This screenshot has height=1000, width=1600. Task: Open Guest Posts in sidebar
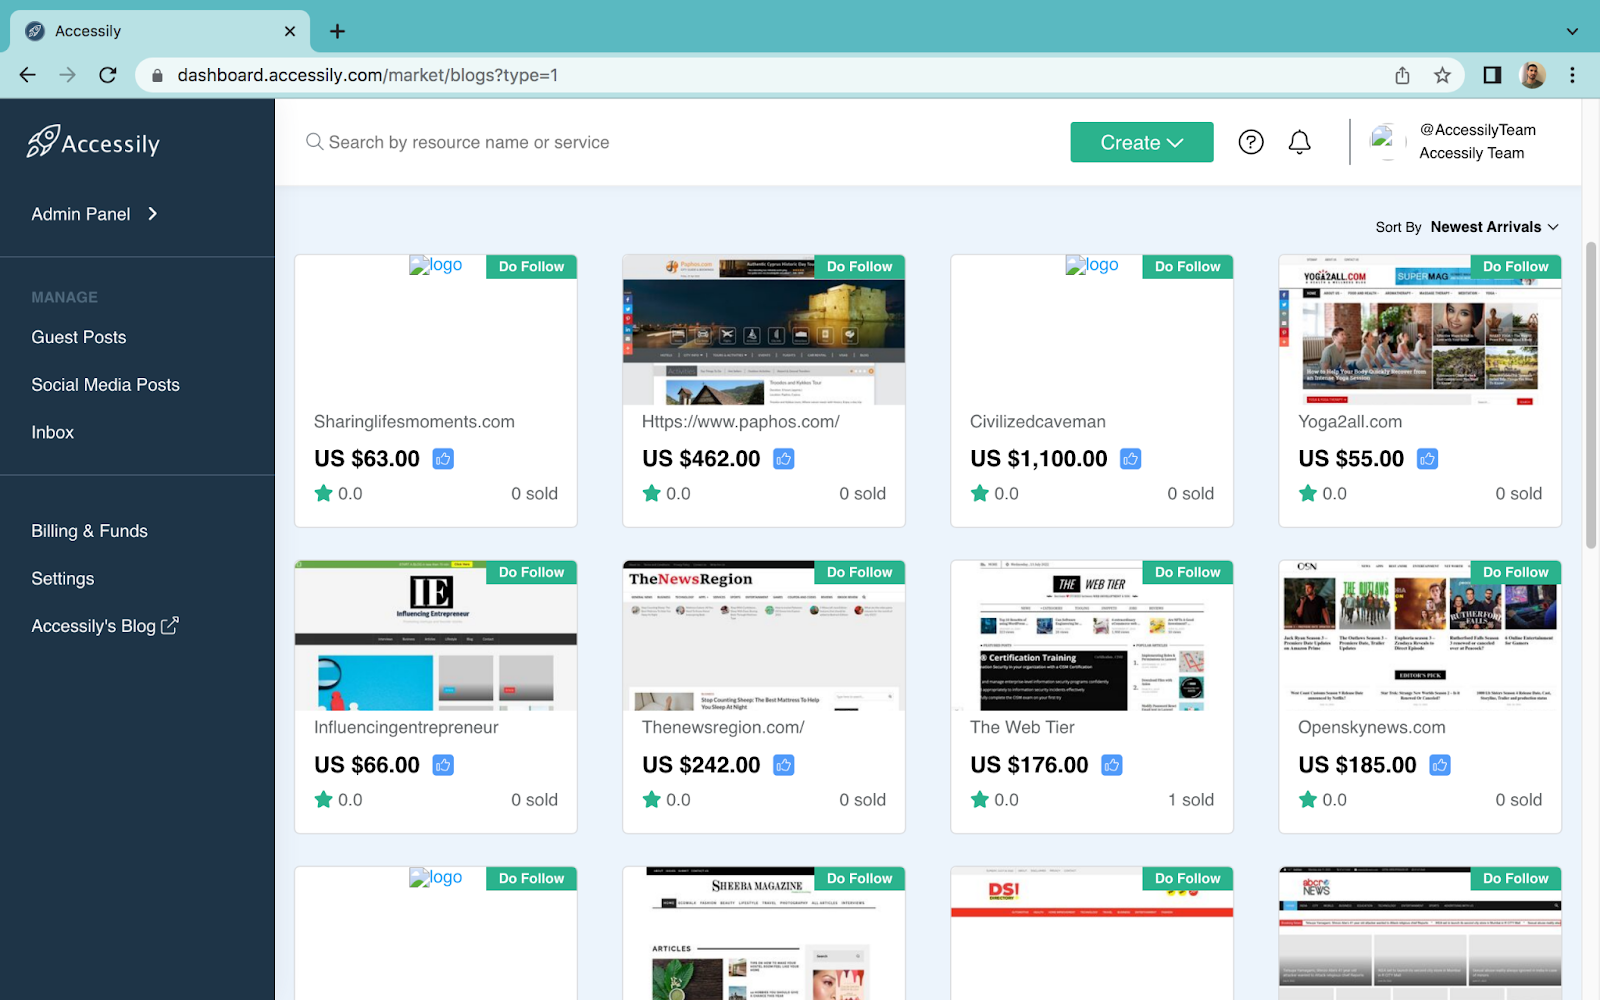(79, 337)
